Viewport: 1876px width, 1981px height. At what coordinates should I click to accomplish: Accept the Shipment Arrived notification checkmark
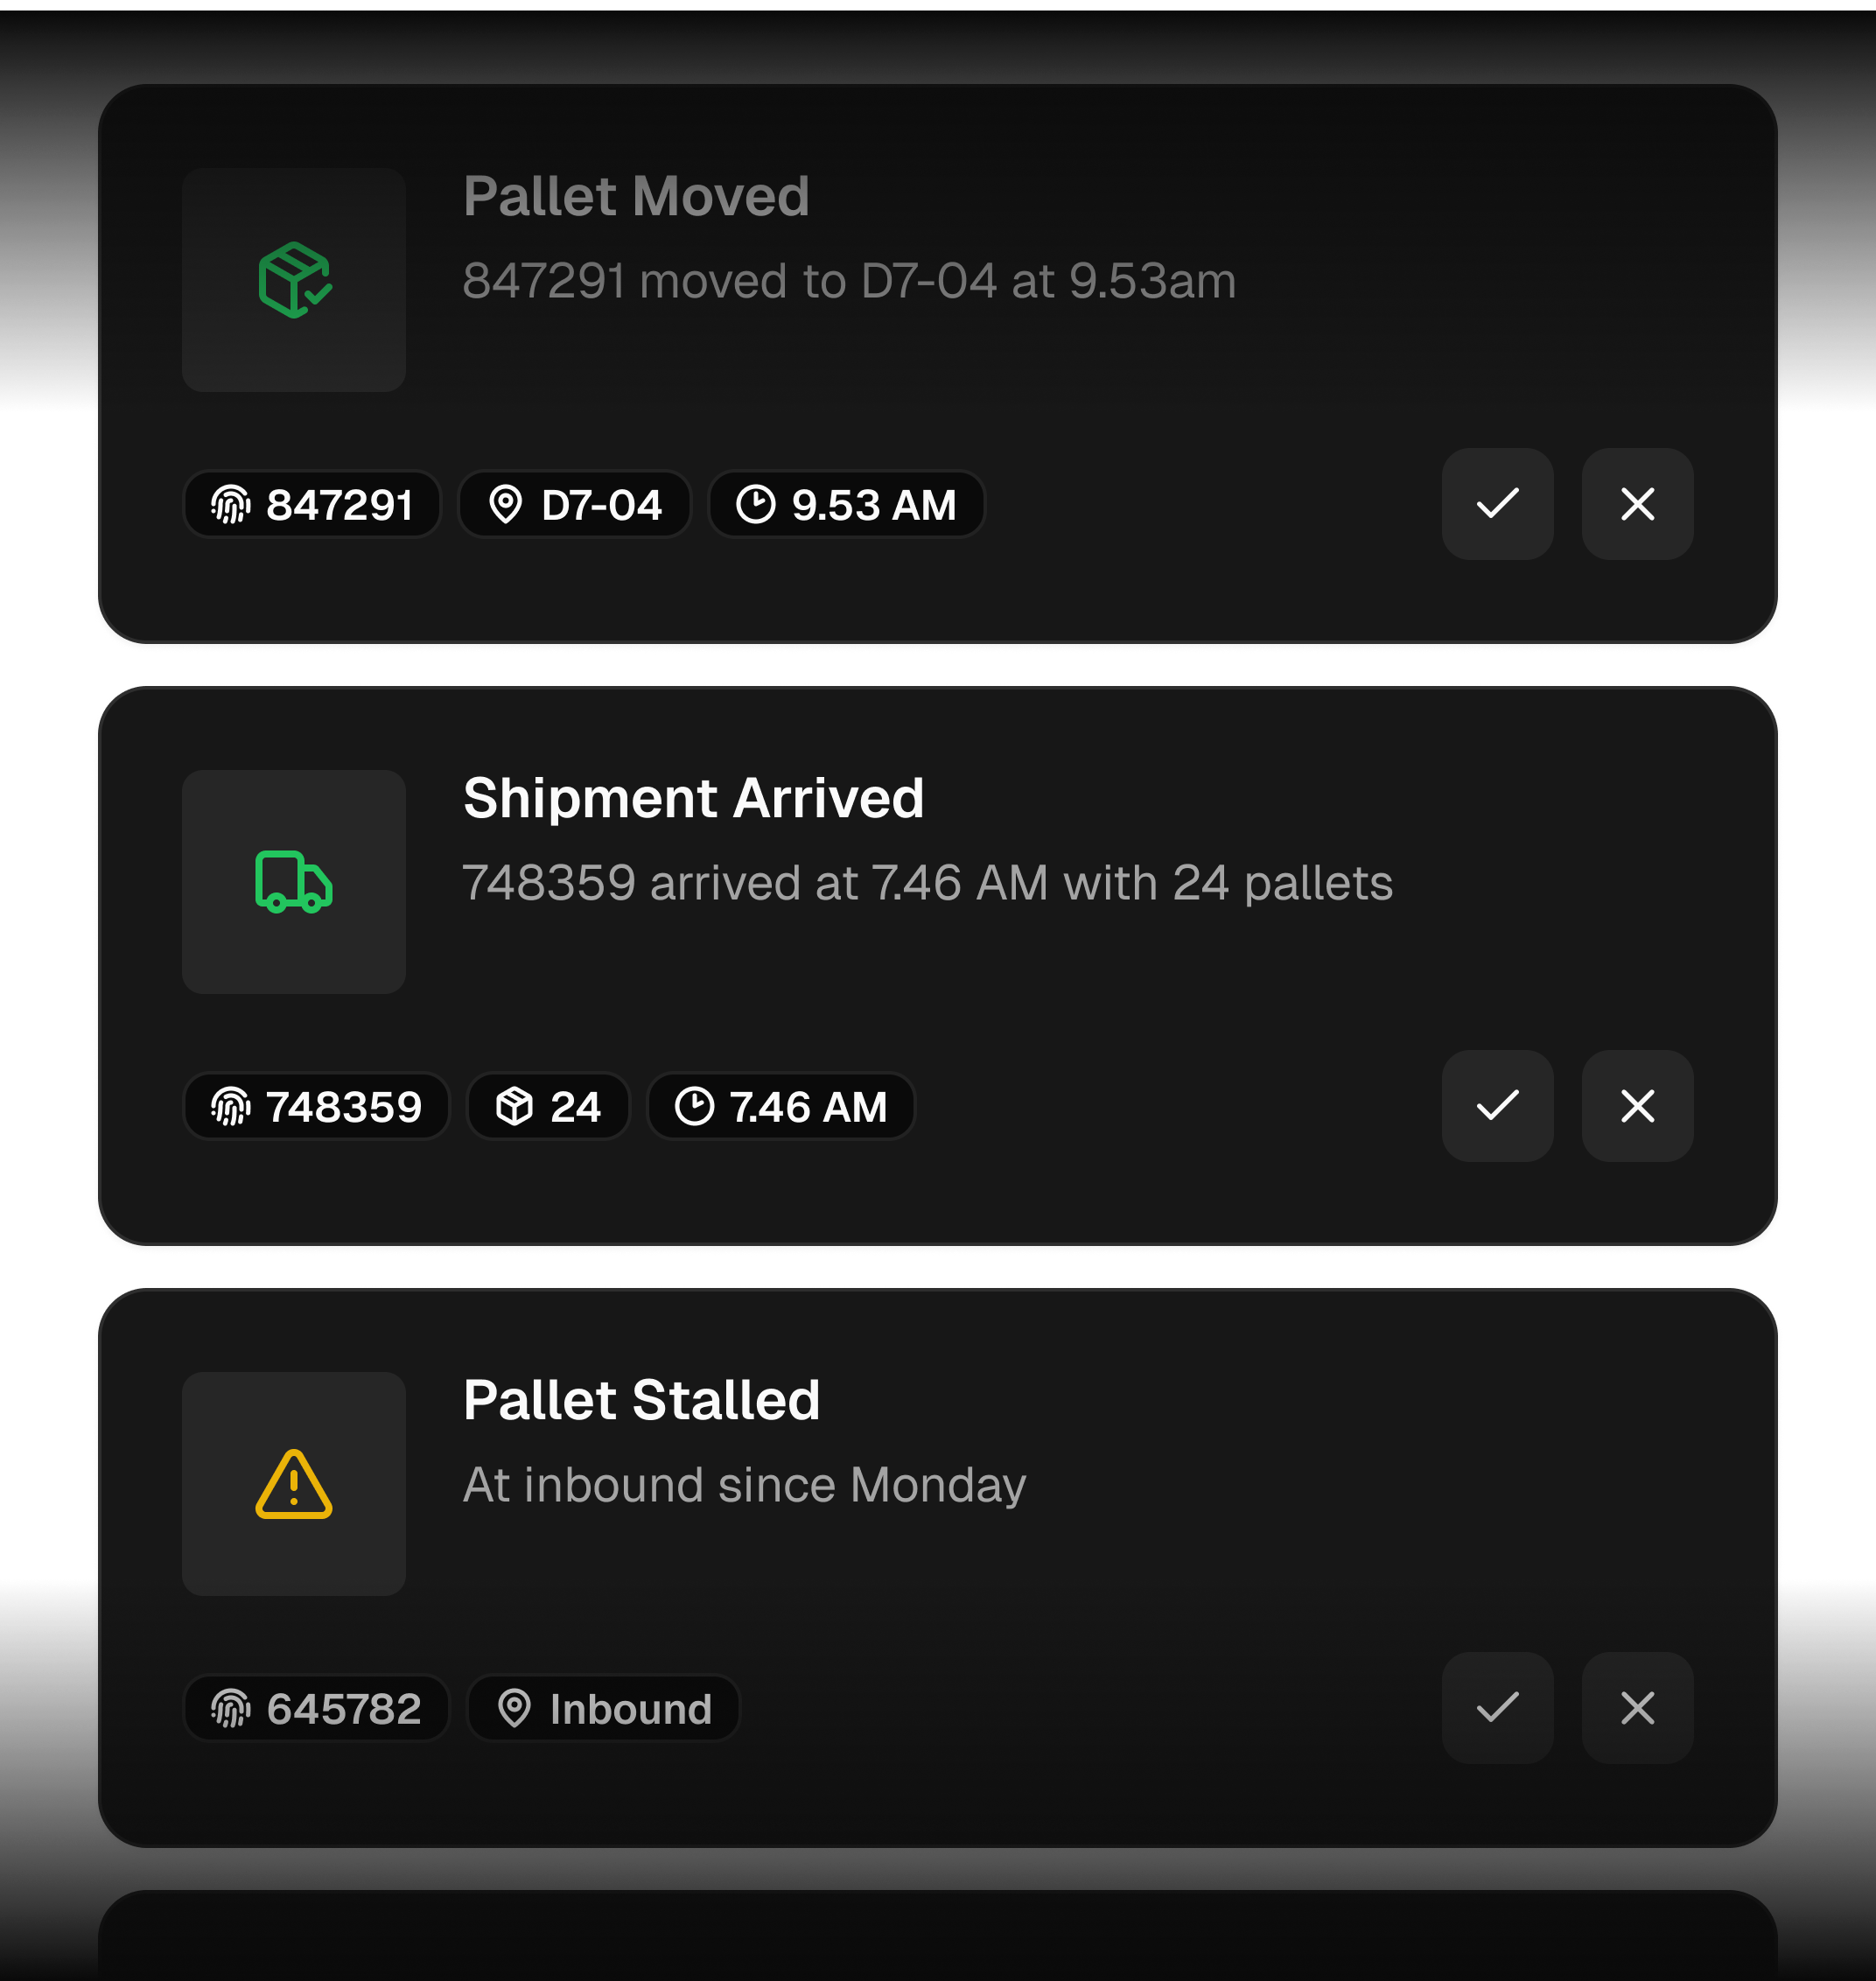pos(1497,1106)
